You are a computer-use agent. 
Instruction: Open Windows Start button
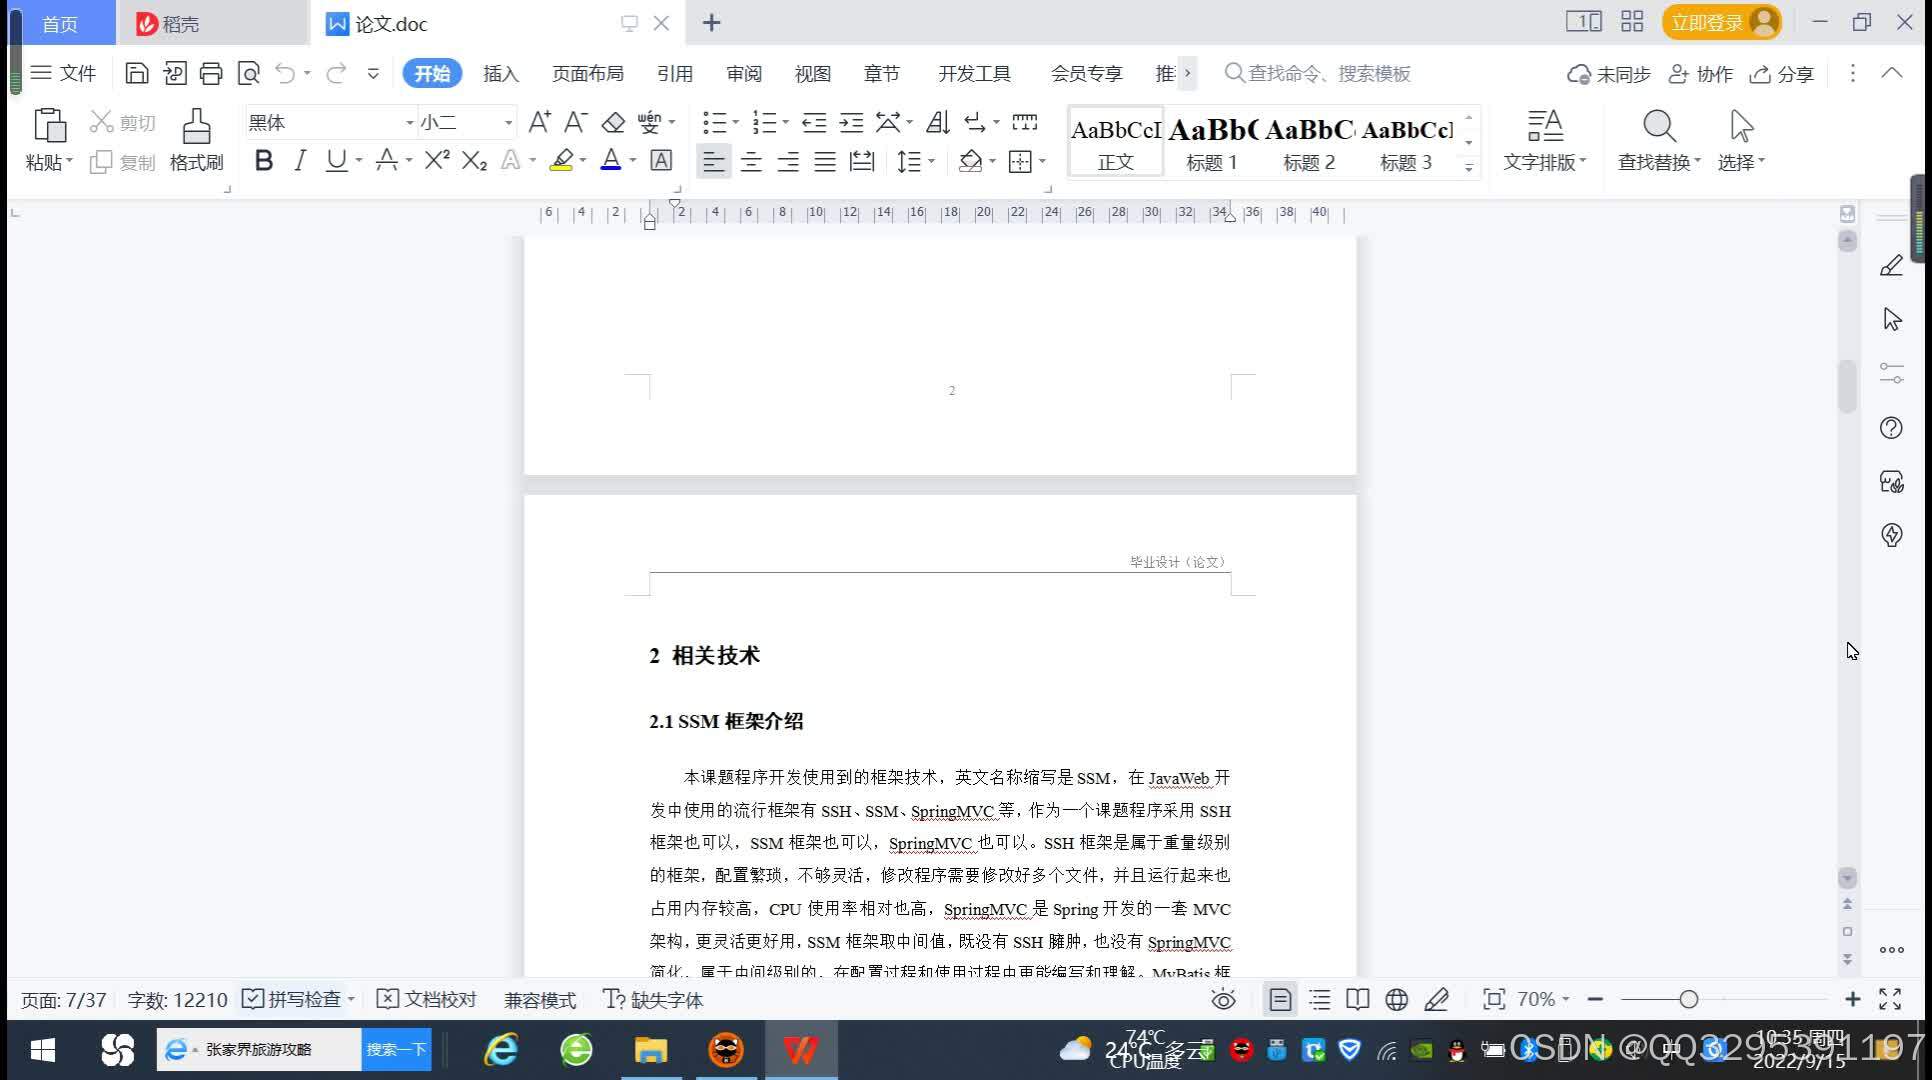(43, 1050)
